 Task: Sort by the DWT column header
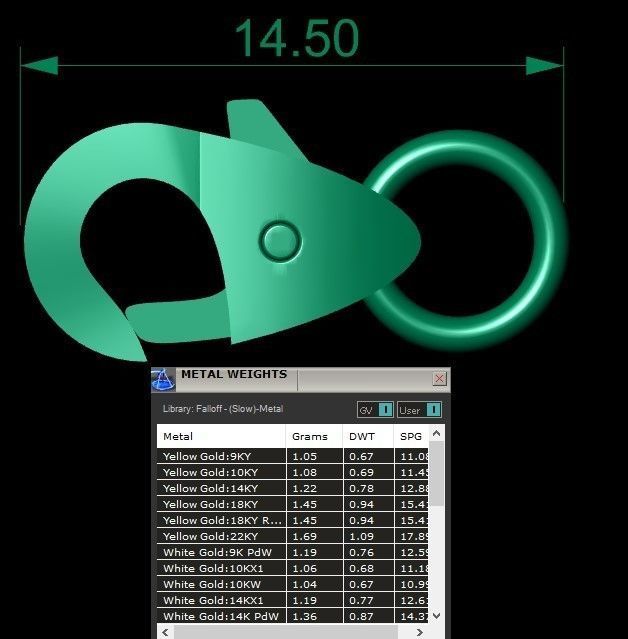368,436
